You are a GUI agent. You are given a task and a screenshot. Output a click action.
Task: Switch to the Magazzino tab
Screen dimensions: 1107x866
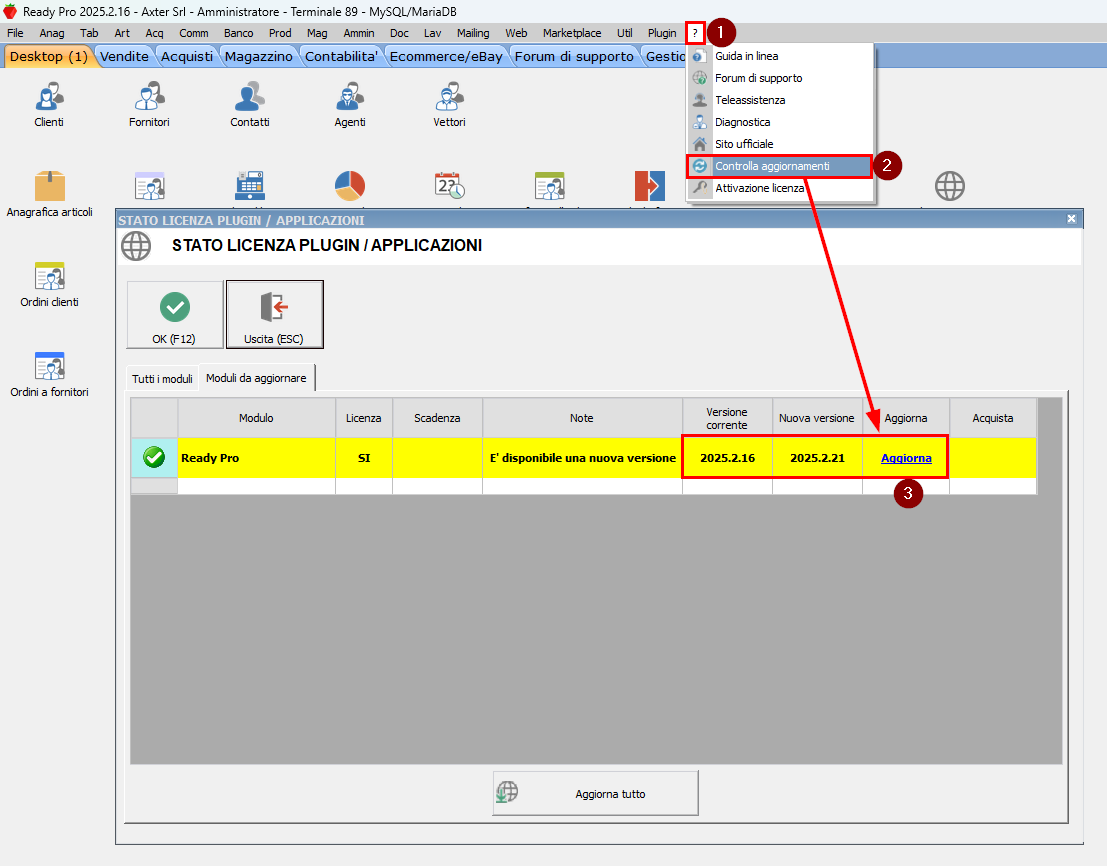point(258,56)
